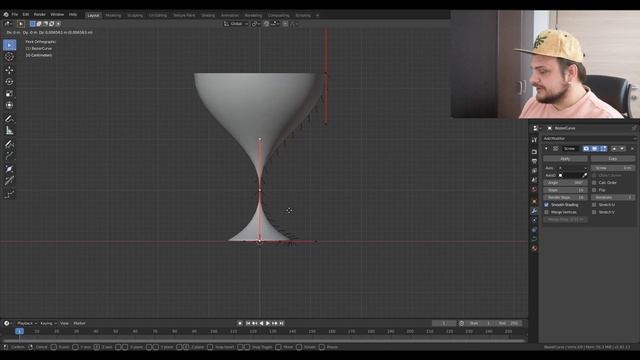Select the Rotate tool in left toolbar
Image resolution: width=640 pixels, height=360 pixels.
click(9, 82)
